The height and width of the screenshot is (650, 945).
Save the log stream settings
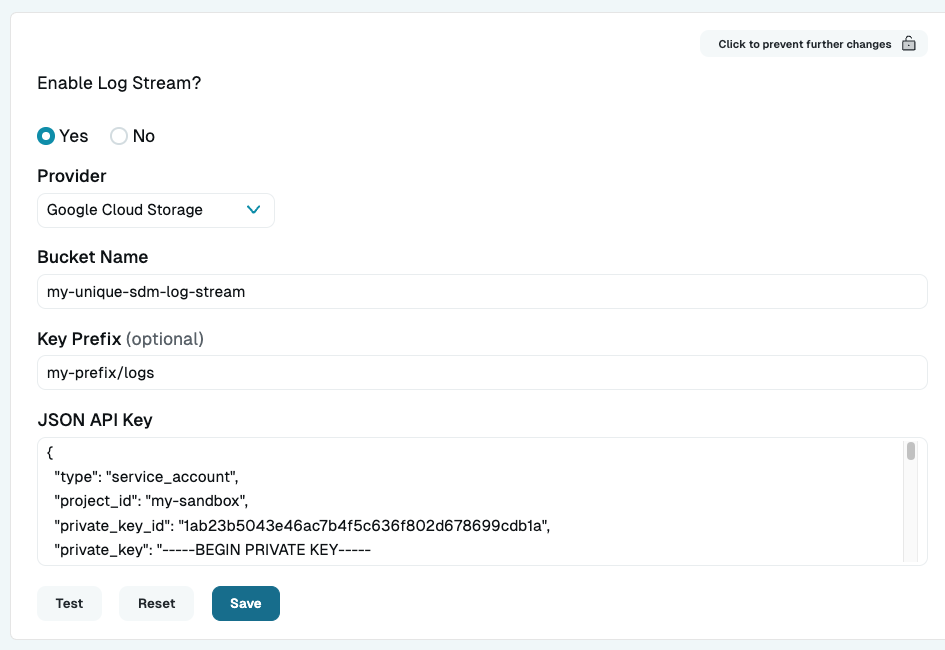pyautogui.click(x=245, y=603)
